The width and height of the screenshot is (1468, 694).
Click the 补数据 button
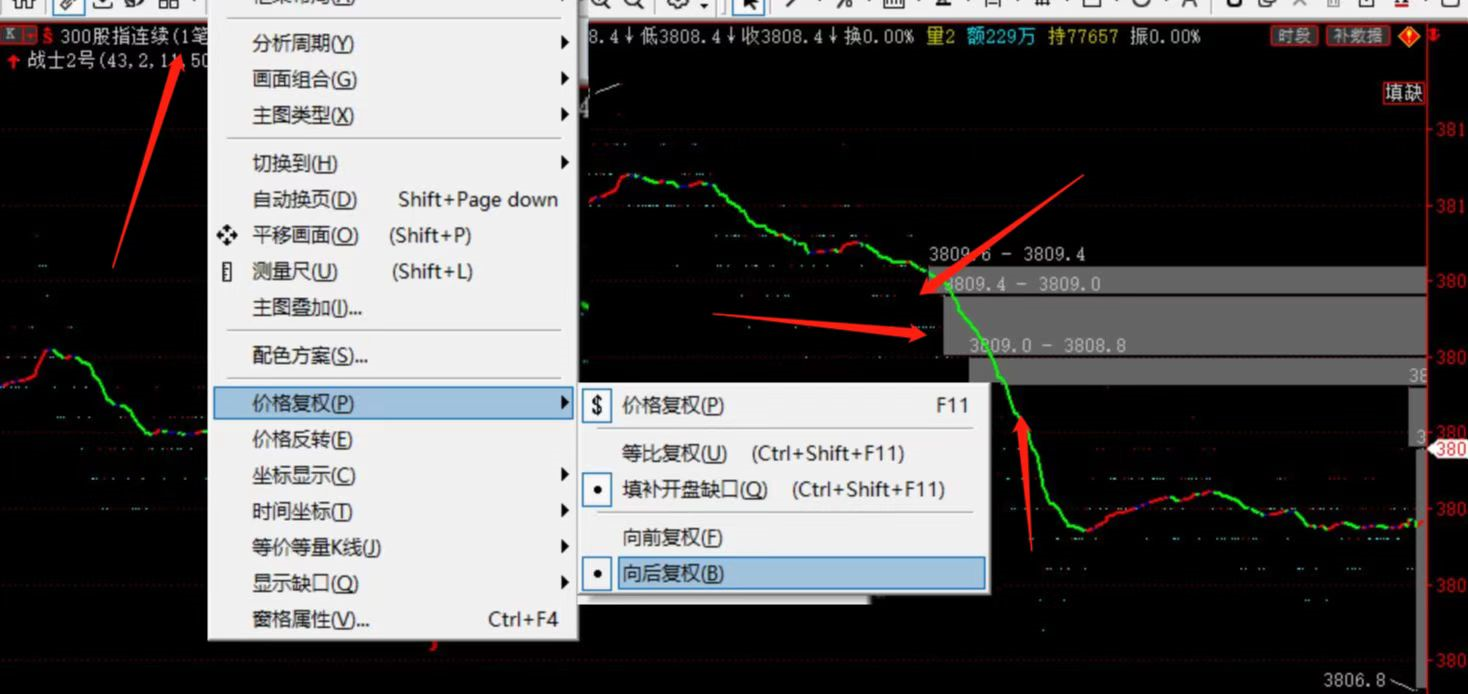coord(1358,36)
